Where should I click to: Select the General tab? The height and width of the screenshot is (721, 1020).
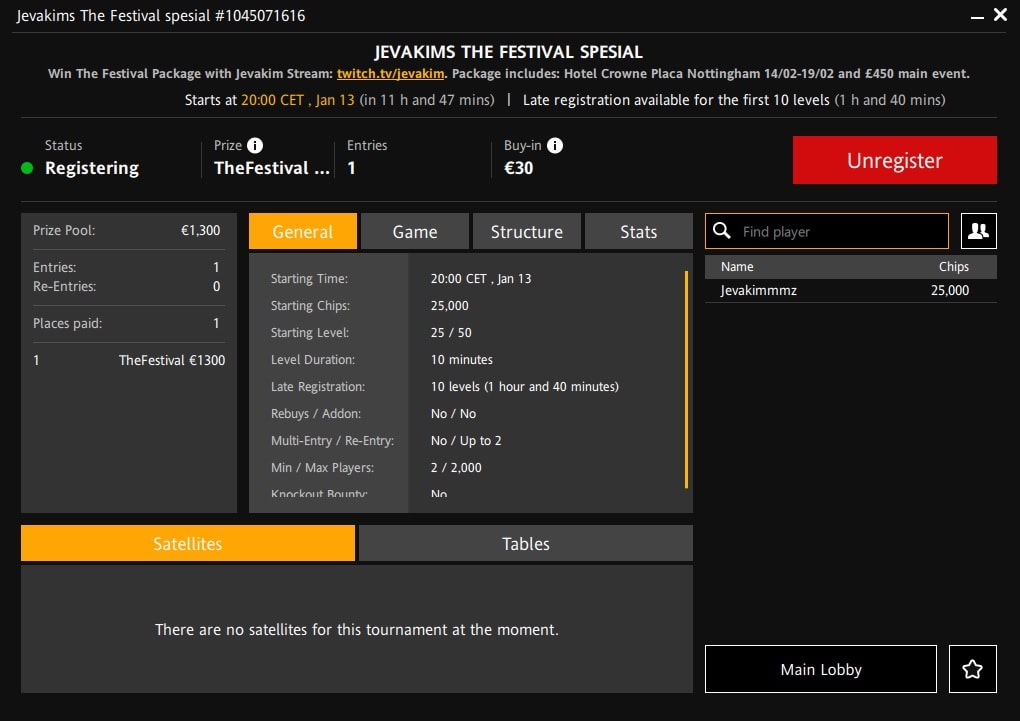coord(302,231)
